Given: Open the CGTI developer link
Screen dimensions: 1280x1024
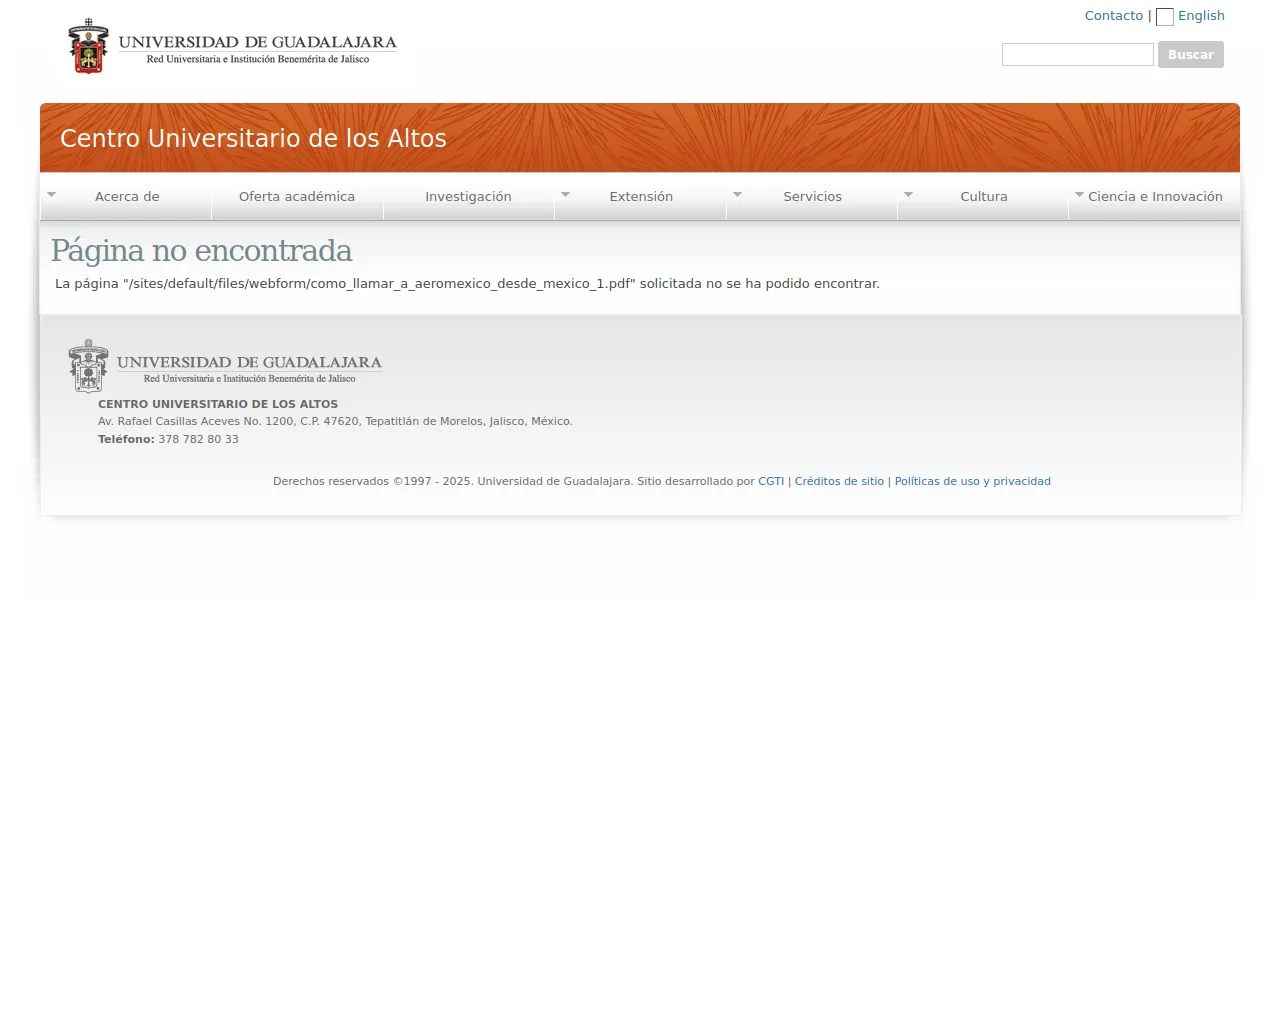Looking at the screenshot, I should tap(771, 481).
